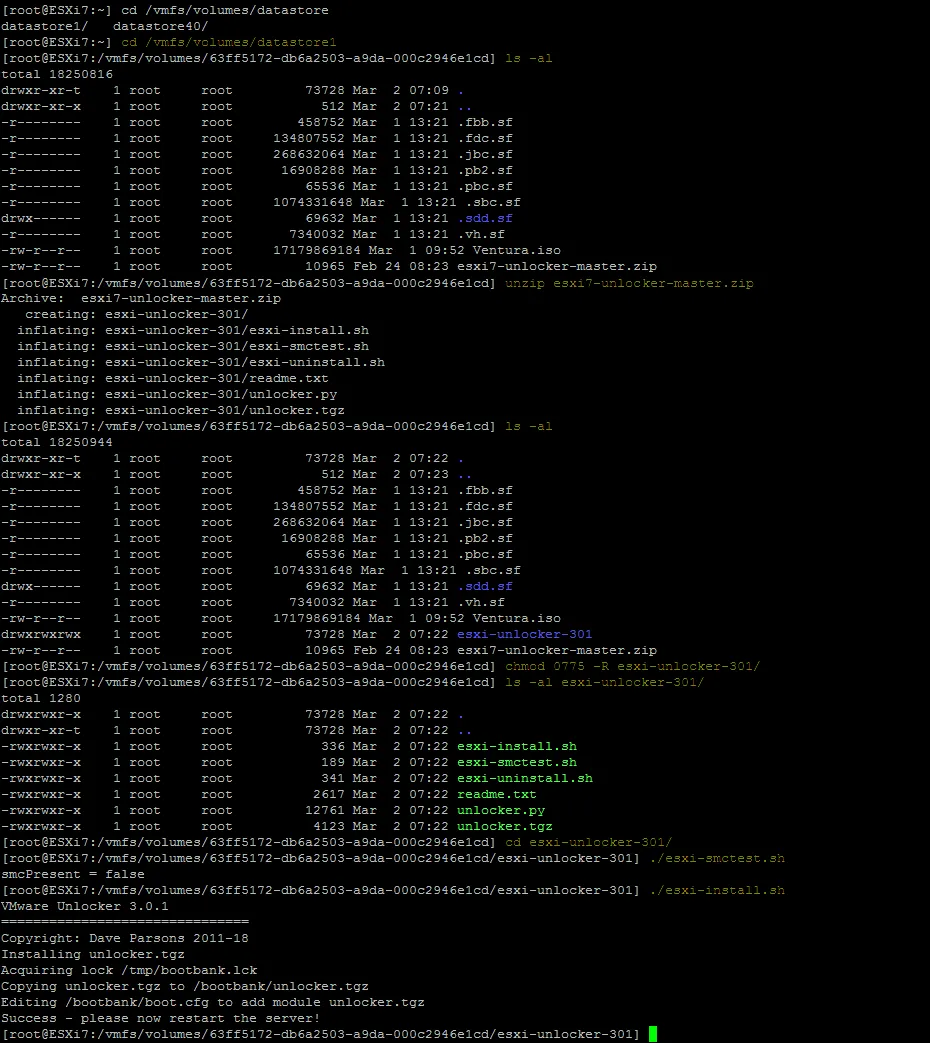Click the 'Copyright: Dave Parsons 2011-18' line
This screenshot has width=930, height=1043.
pyautogui.click(x=124, y=938)
